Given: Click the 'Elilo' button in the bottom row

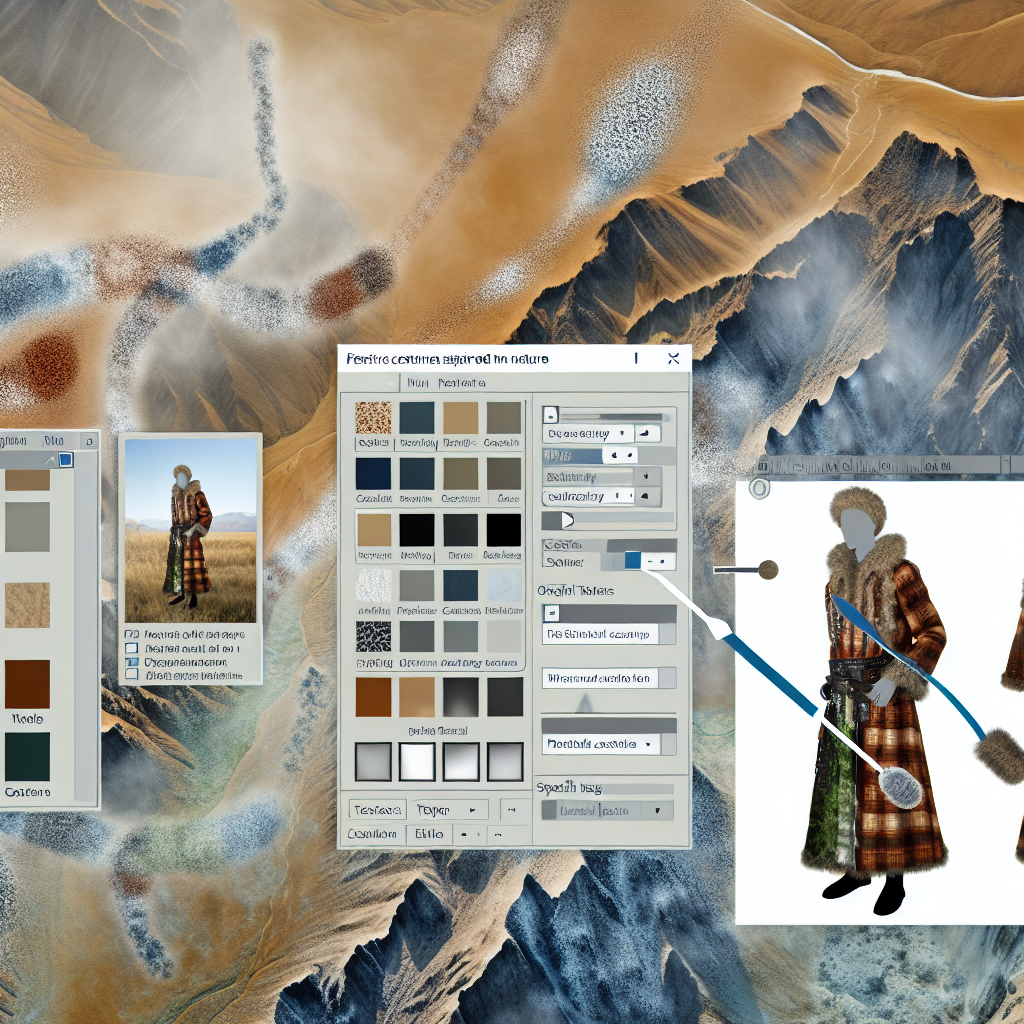Looking at the screenshot, I should tap(428, 833).
